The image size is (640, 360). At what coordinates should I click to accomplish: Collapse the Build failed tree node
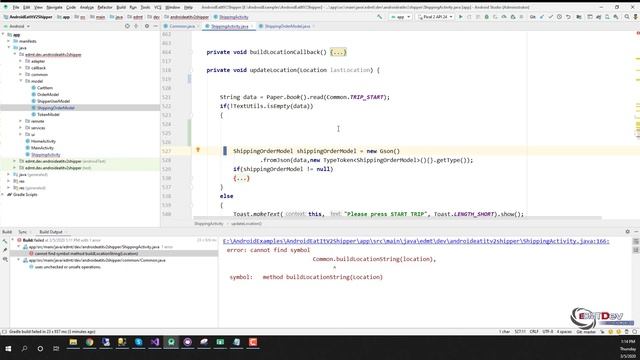pyautogui.click(x=13, y=240)
